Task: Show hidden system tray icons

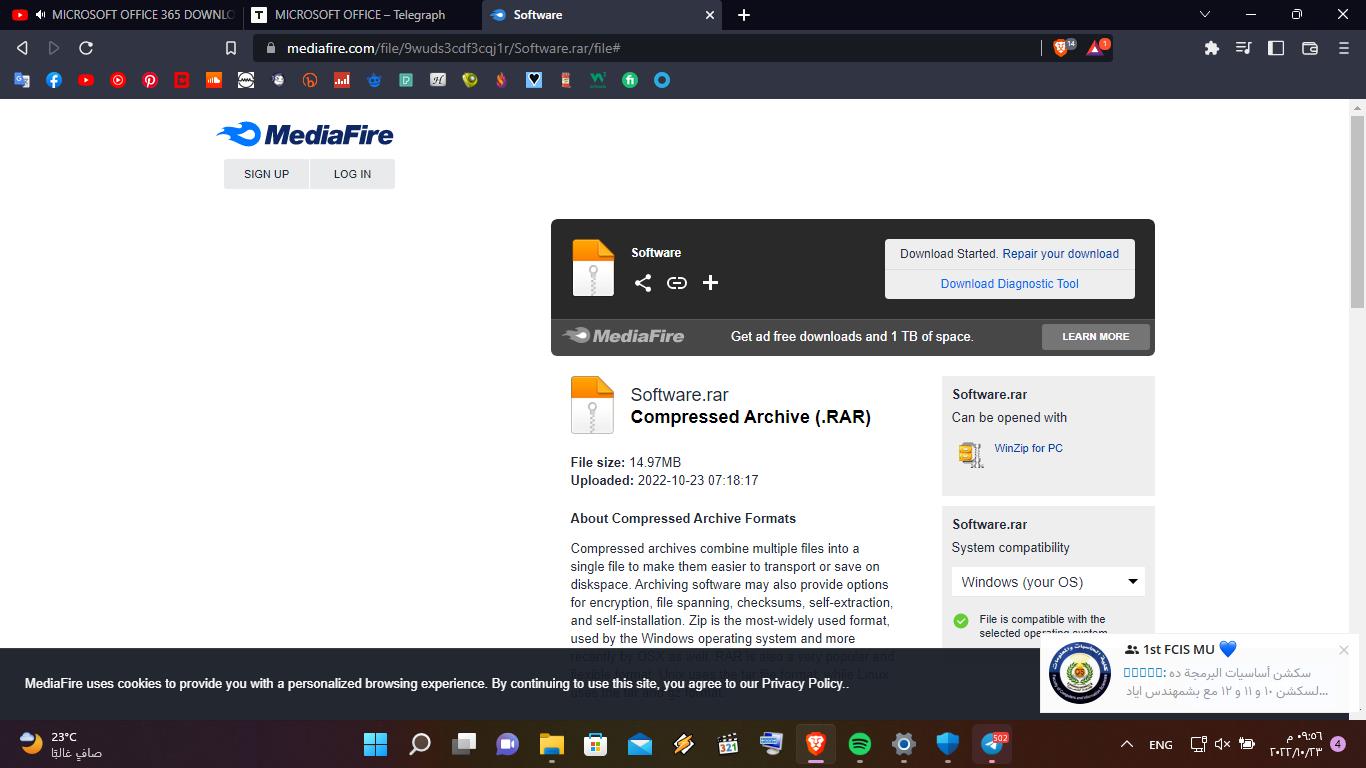Action: pos(1127,744)
